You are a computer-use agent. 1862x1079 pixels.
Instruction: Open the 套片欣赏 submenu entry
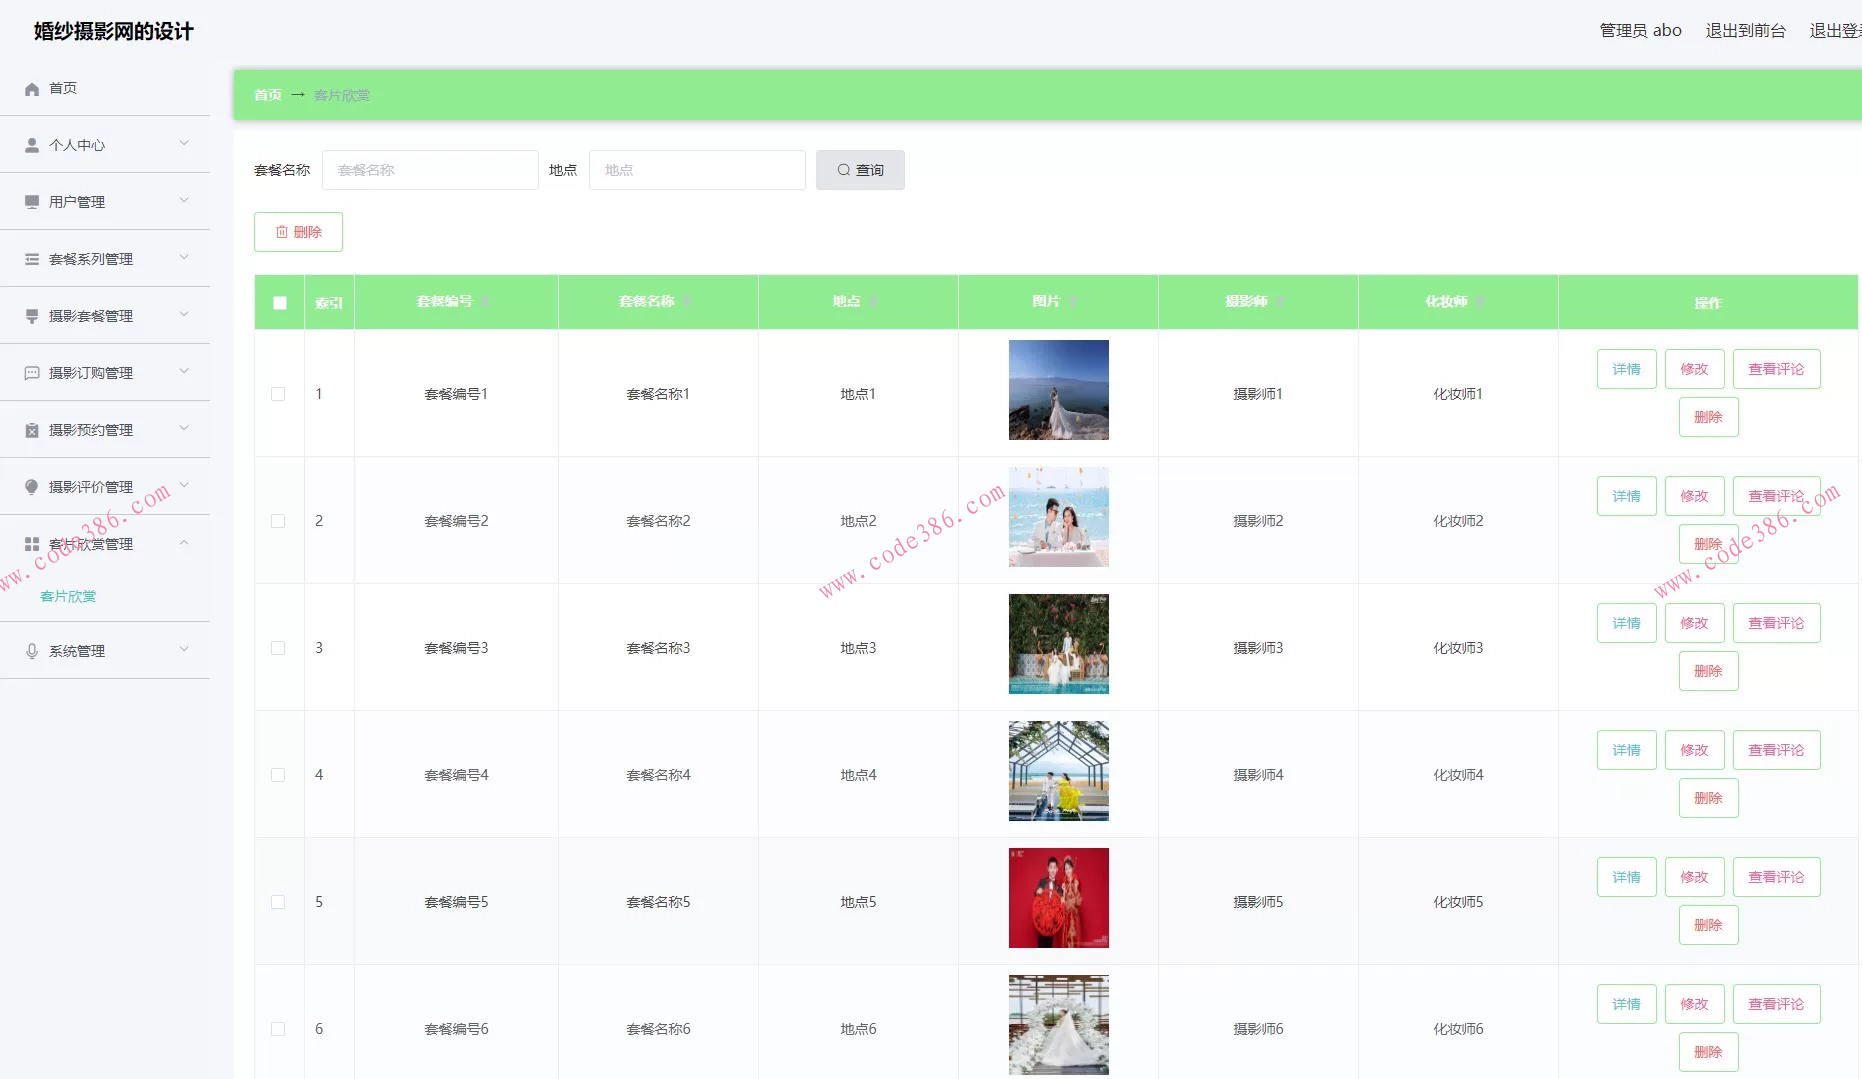(68, 597)
